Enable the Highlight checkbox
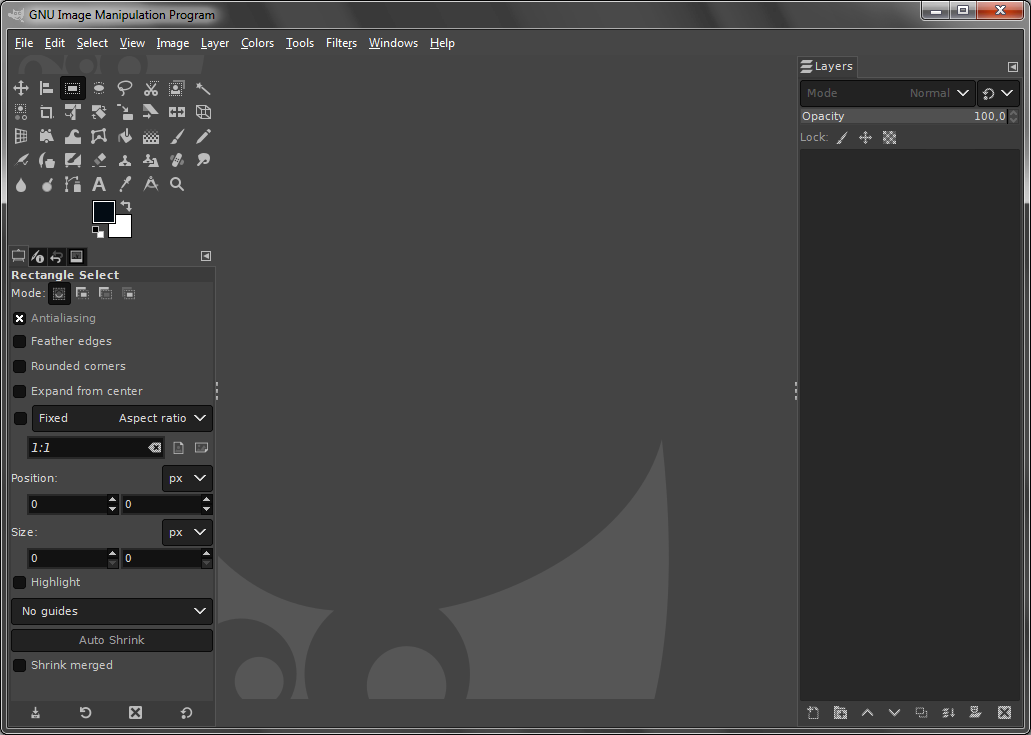 coord(20,582)
